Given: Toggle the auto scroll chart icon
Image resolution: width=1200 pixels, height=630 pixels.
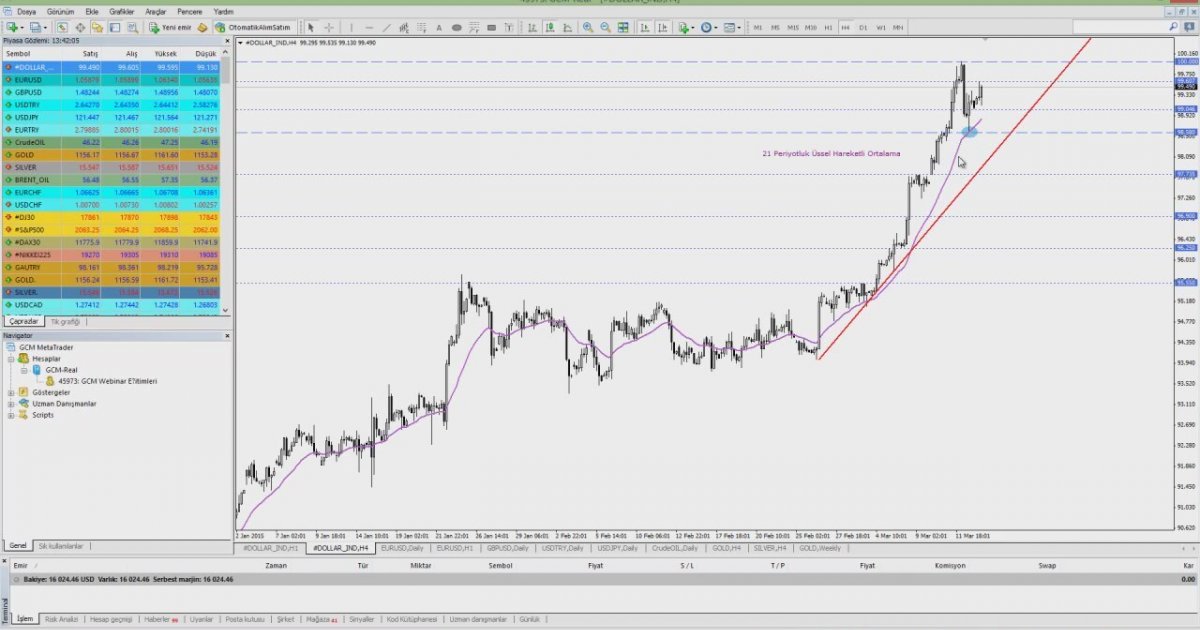Looking at the screenshot, I should point(645,28).
